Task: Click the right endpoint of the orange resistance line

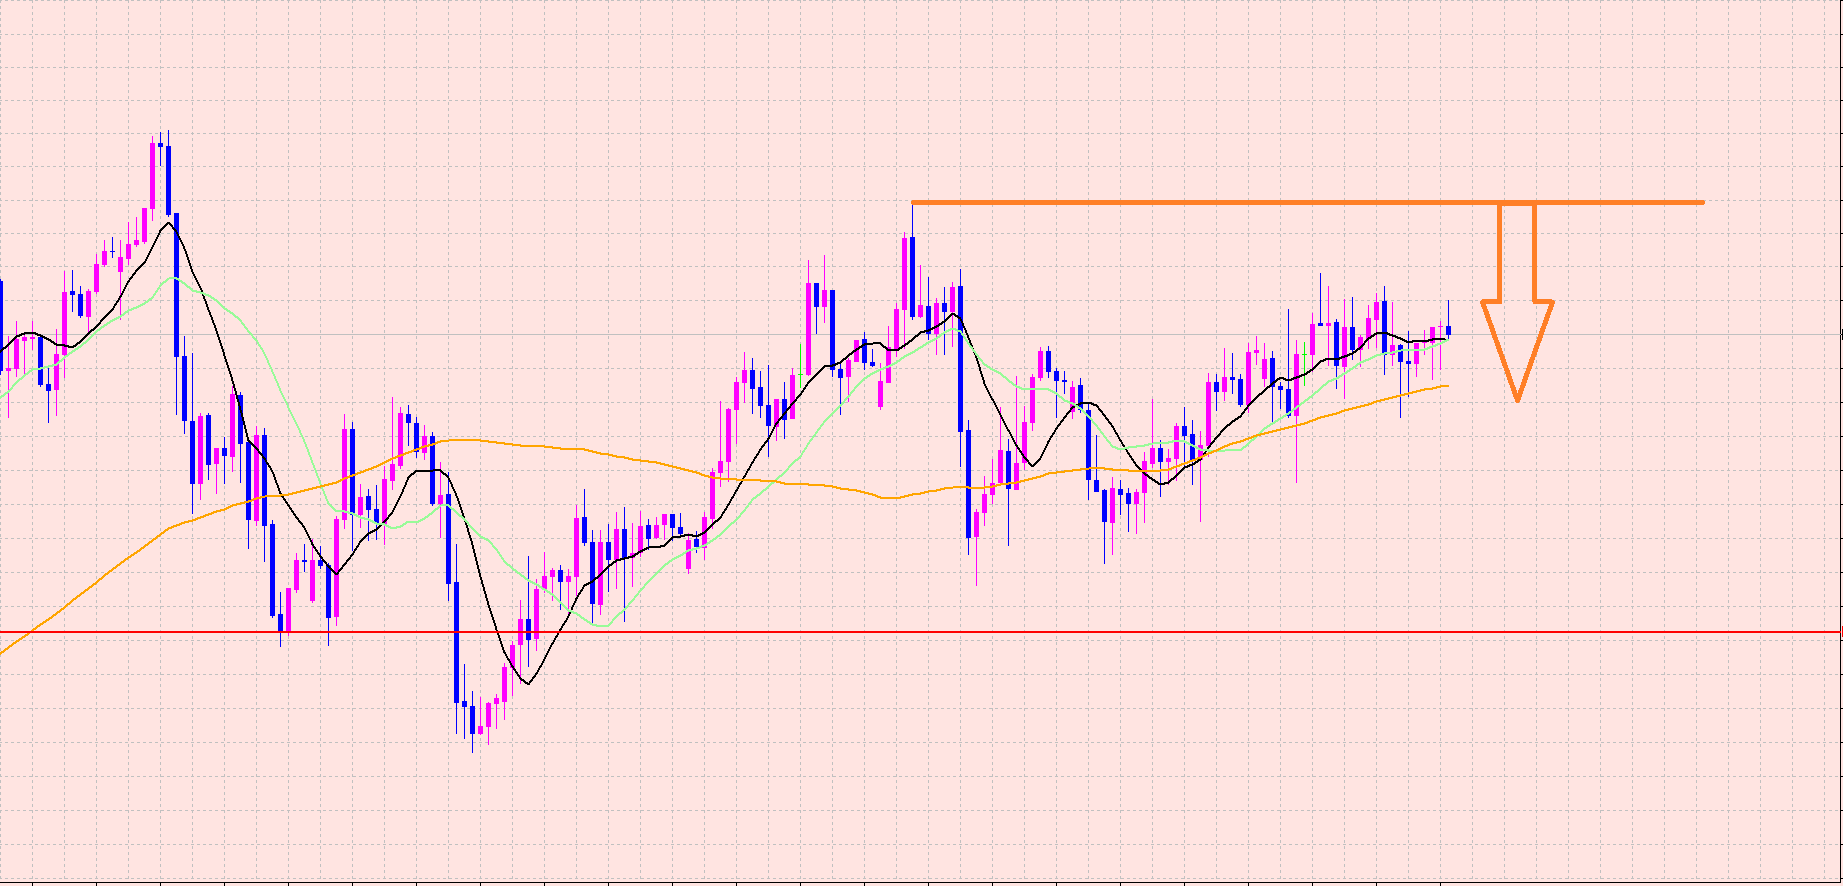Action: tap(1702, 203)
